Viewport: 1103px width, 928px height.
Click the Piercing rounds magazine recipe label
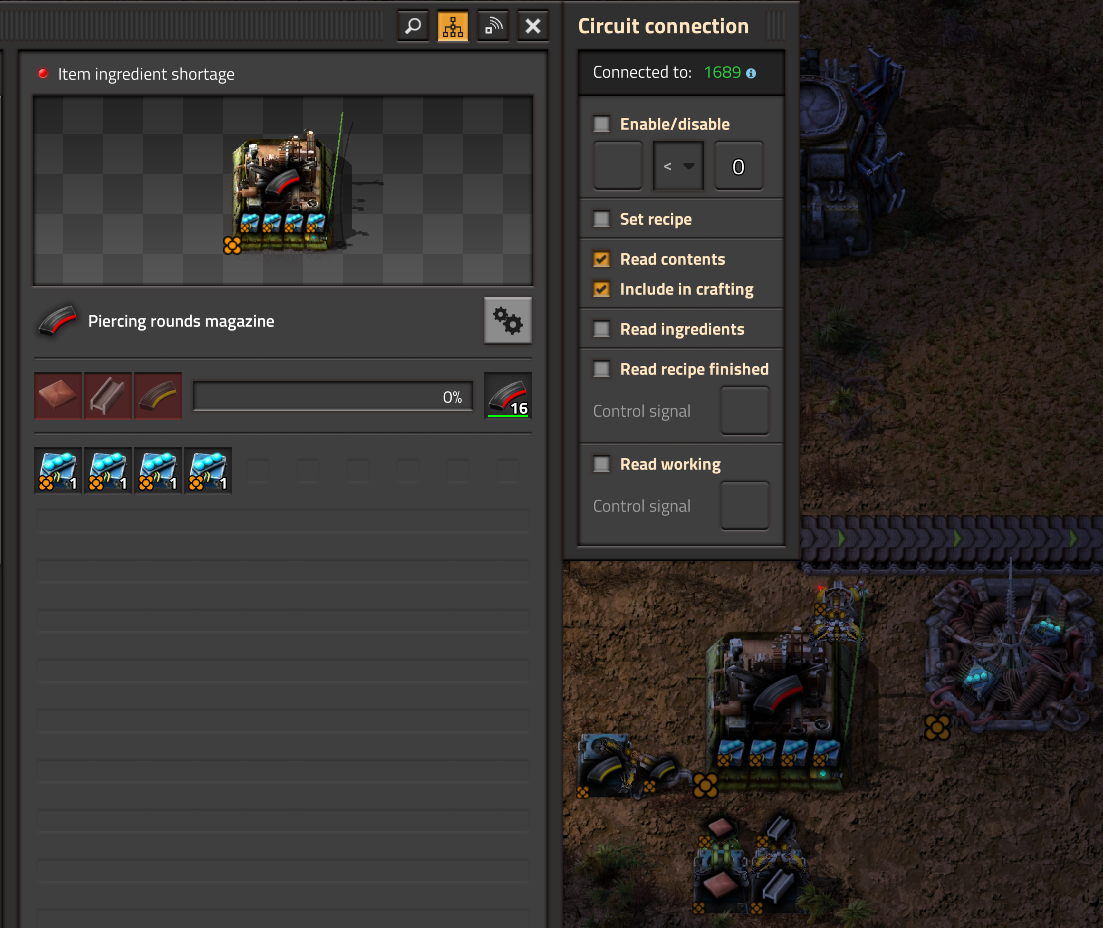[x=181, y=321]
